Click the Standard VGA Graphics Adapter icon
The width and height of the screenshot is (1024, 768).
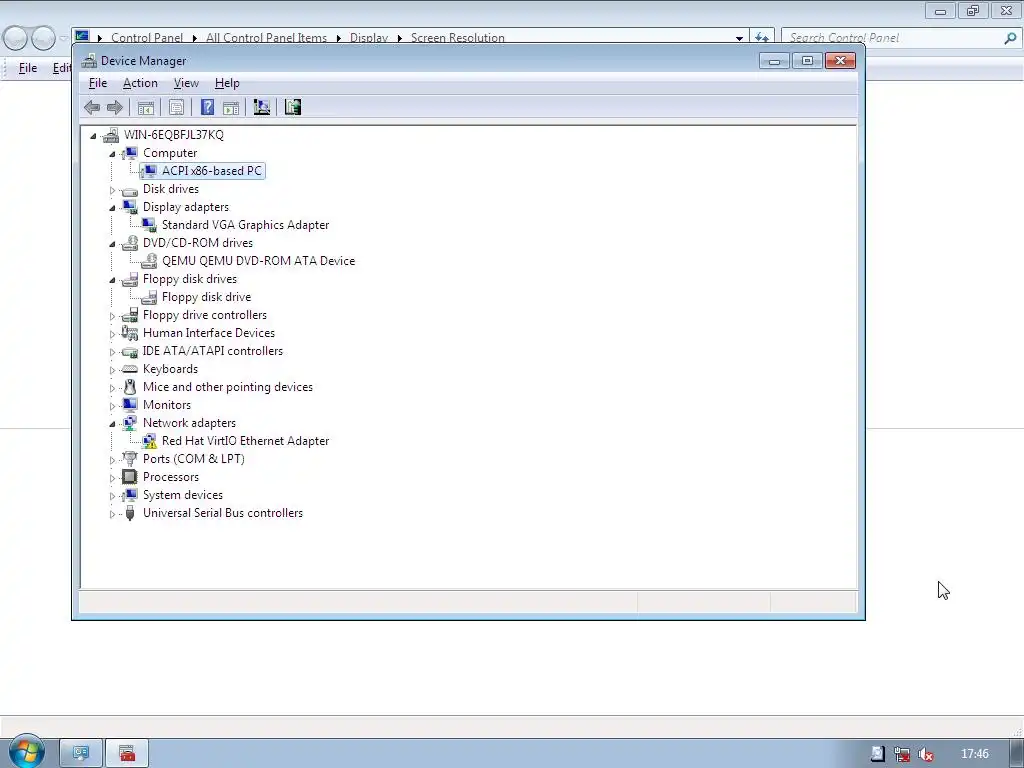click(x=150, y=225)
